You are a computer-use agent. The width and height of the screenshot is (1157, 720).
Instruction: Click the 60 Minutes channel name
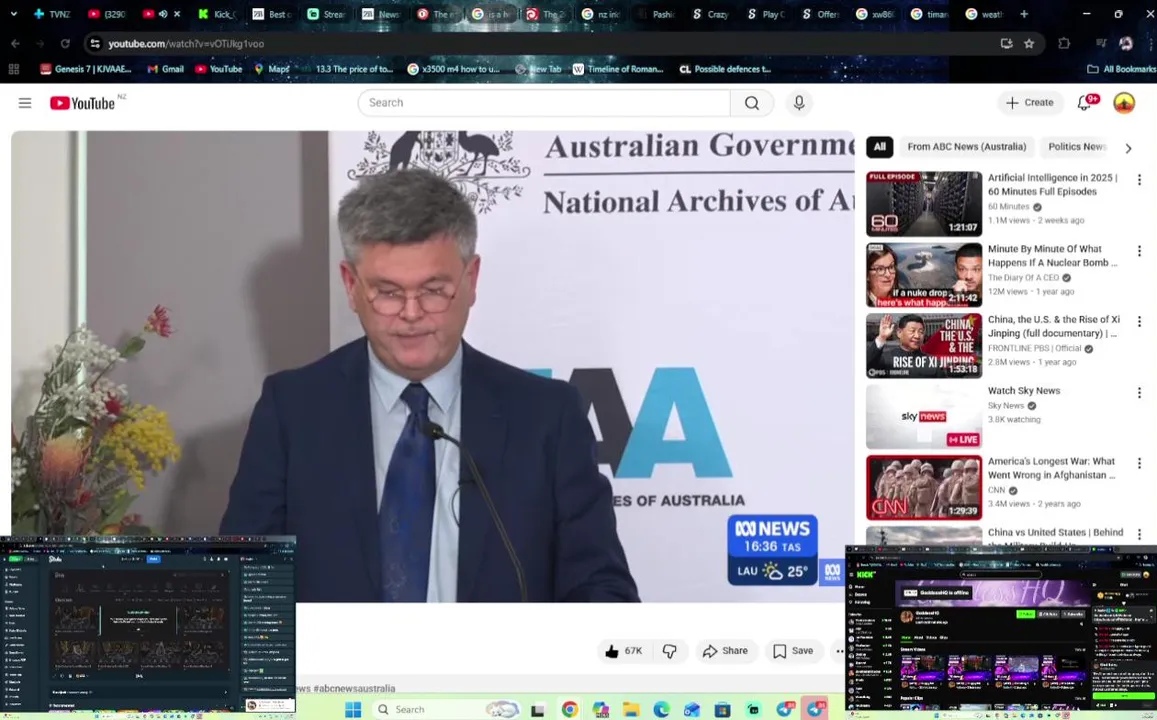pyautogui.click(x=1009, y=207)
